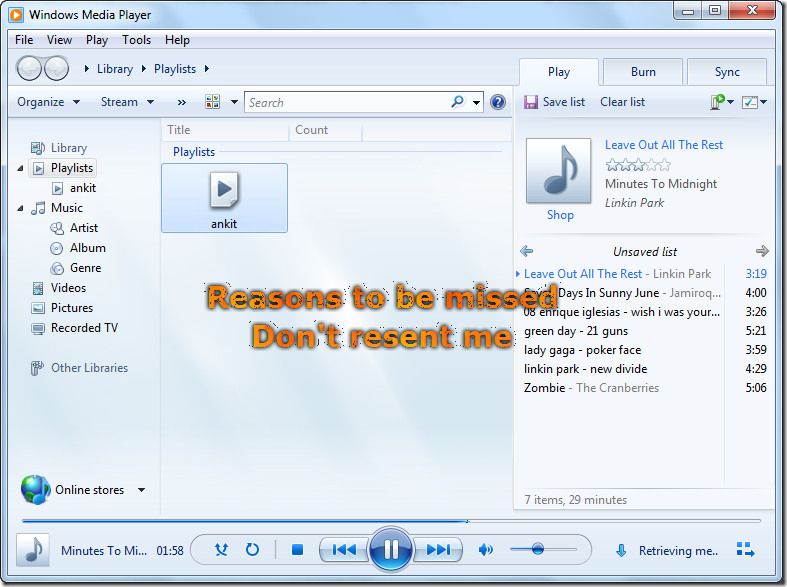The width and height of the screenshot is (787, 587).
Task: Open the Help menu
Action: coord(177,40)
